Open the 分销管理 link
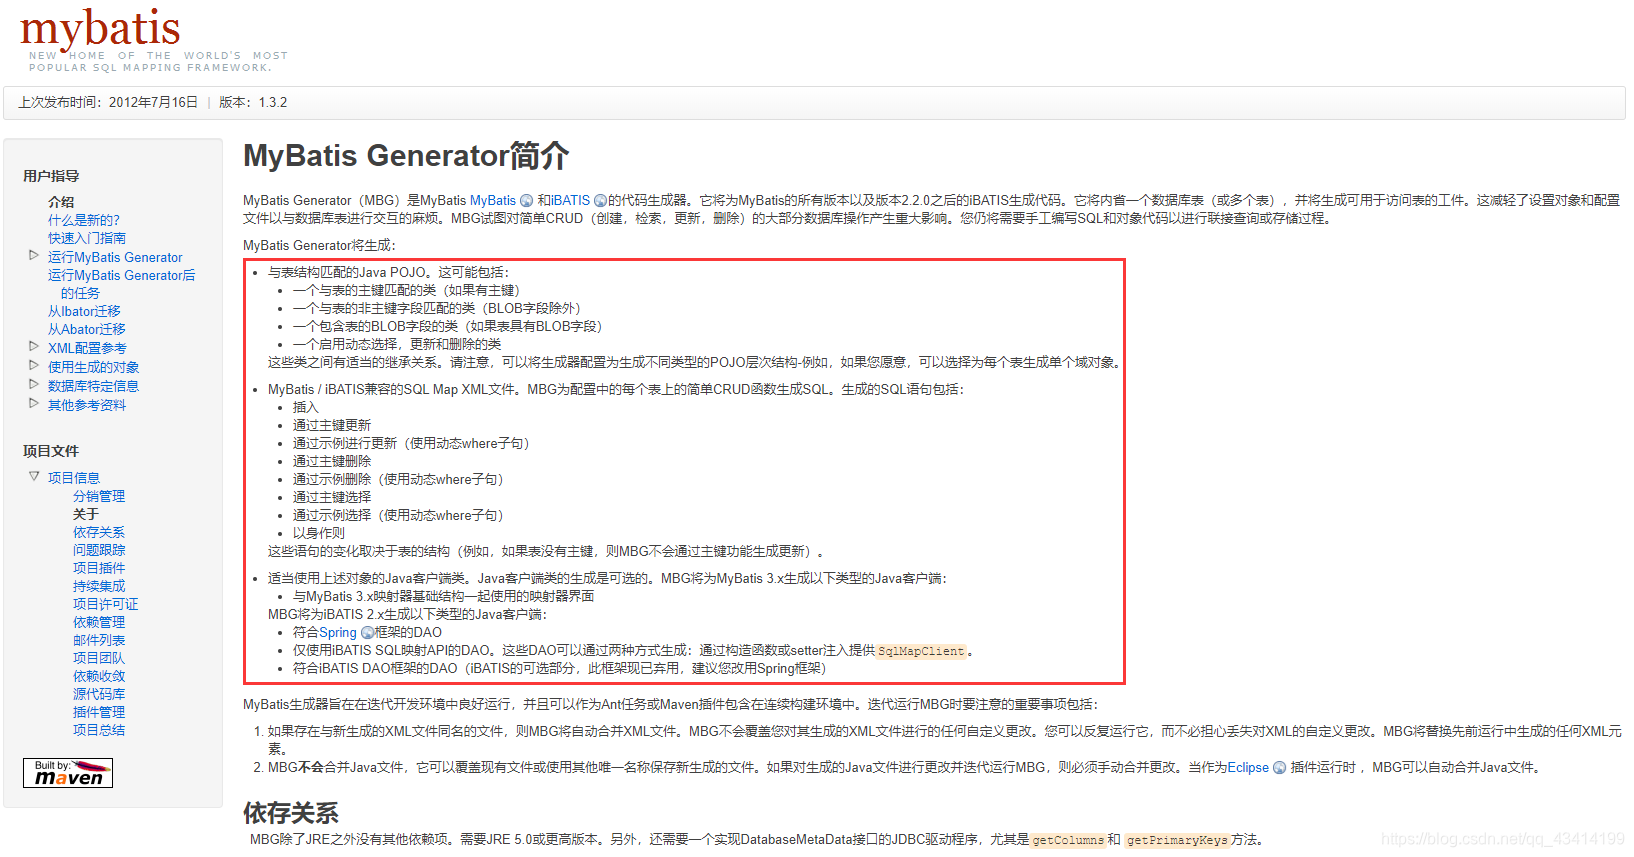This screenshot has width=1634, height=857. tap(99, 496)
